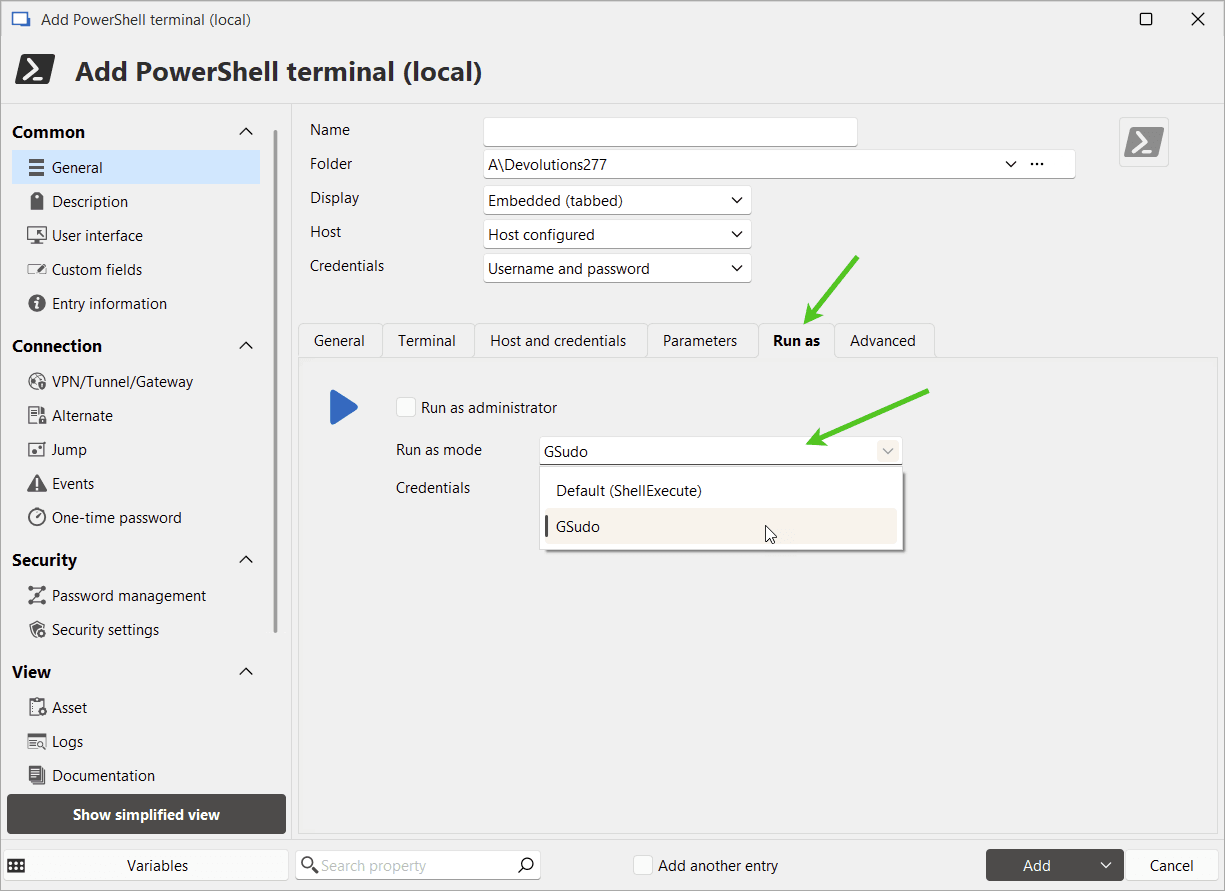This screenshot has height=891, width=1225.
Task: Click the VPN/Tunnel/Gateway globe icon
Action: [37, 381]
